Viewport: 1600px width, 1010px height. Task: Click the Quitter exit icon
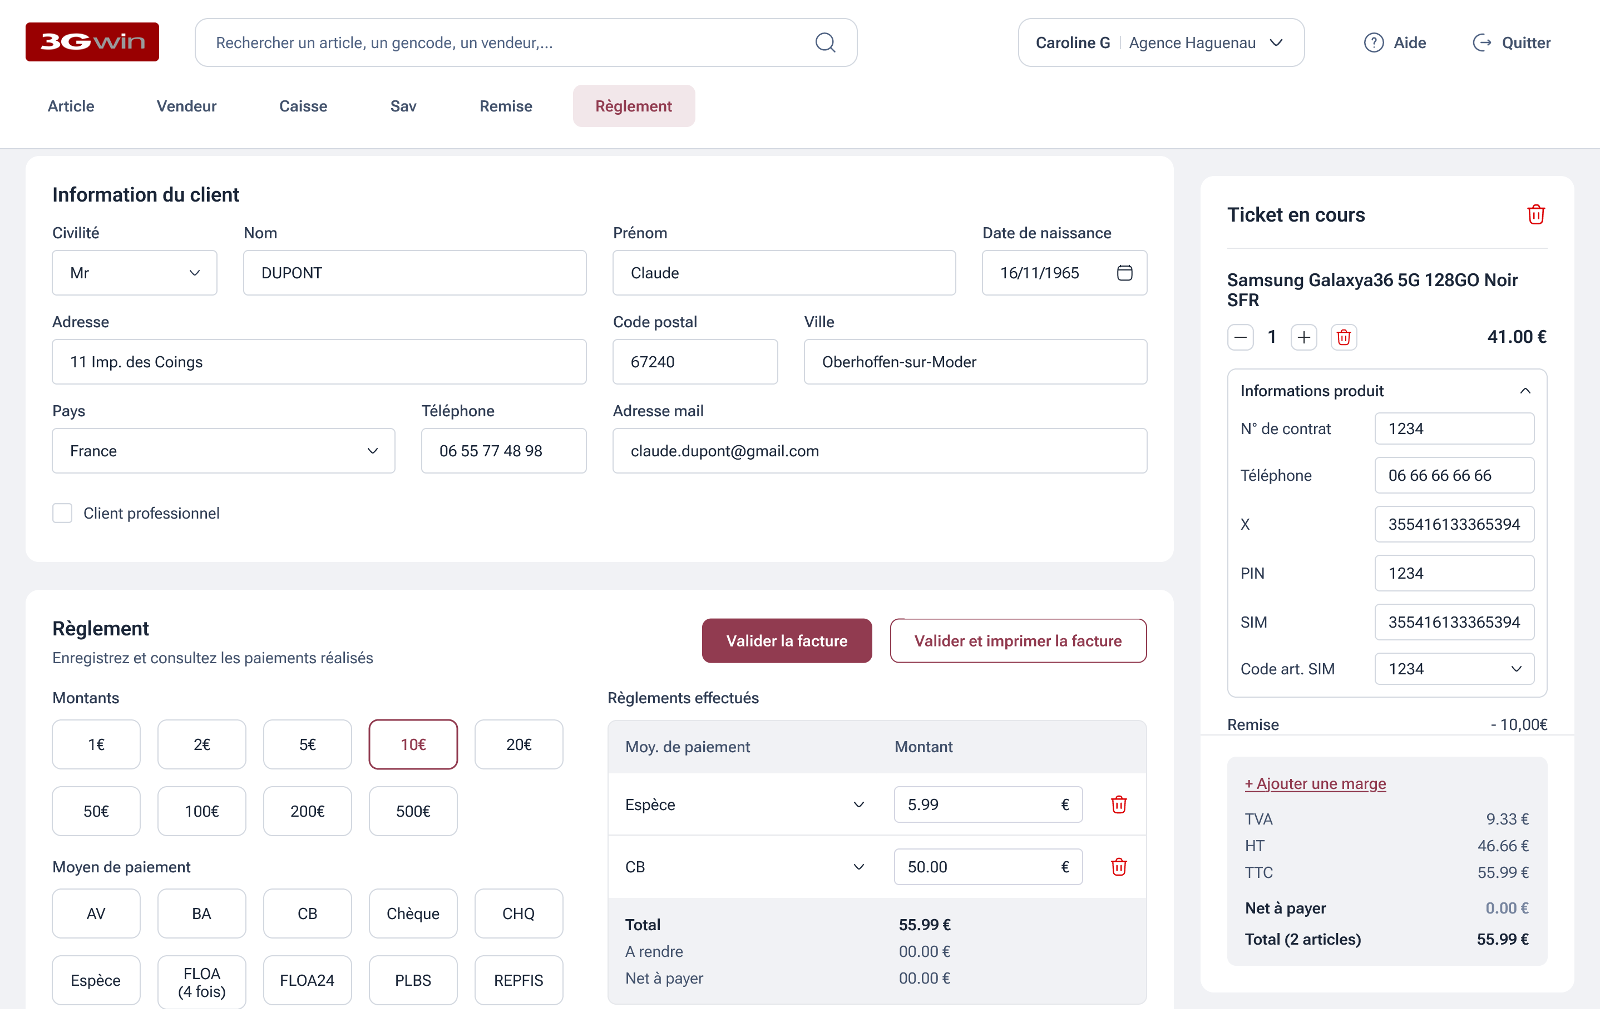(x=1479, y=42)
